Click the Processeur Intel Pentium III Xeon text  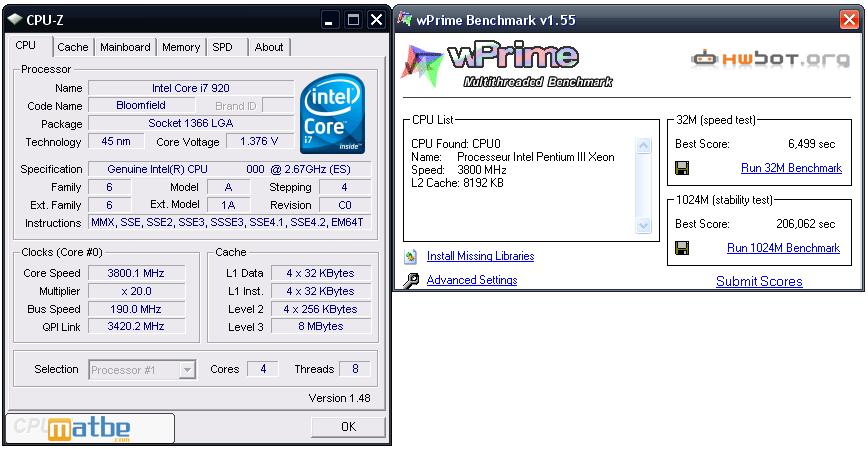(x=536, y=157)
